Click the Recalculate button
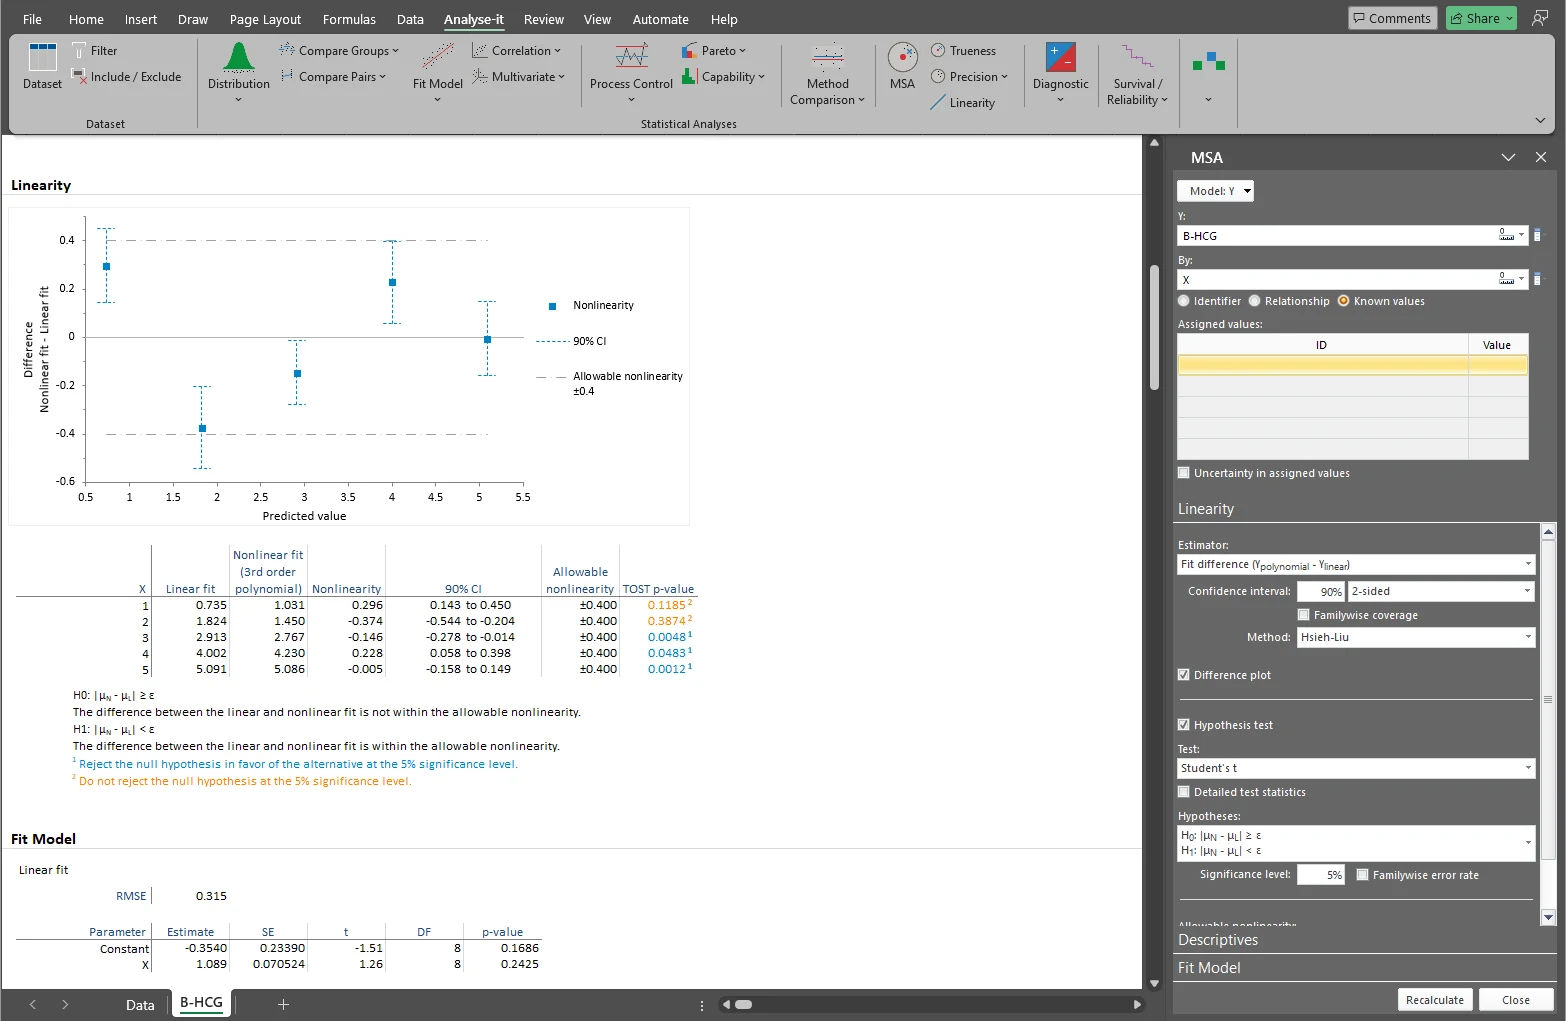Image resolution: width=1566 pixels, height=1021 pixels. [x=1434, y=1000]
